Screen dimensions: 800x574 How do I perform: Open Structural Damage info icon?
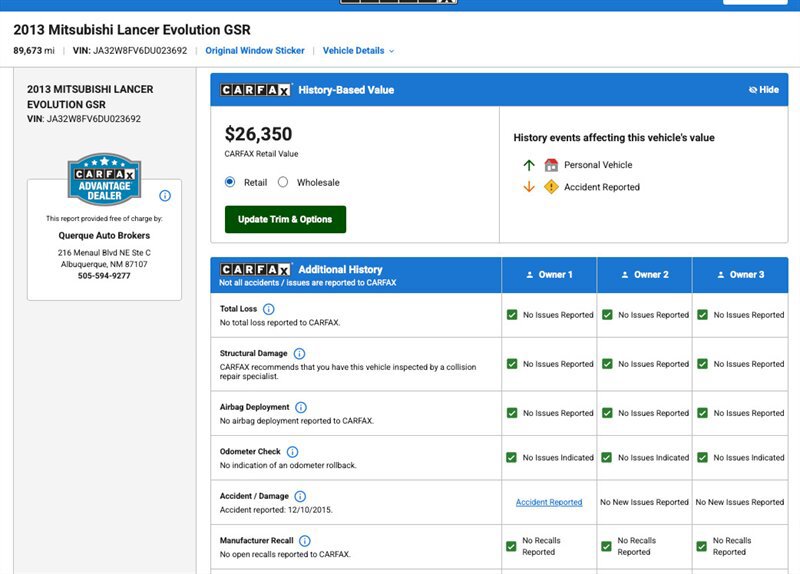(x=299, y=354)
